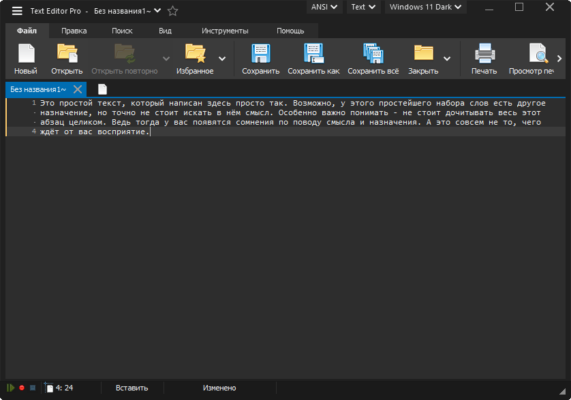Screen dimensions: 571x400
Task: Play the macro with the green triangle
Action: [11, 388]
